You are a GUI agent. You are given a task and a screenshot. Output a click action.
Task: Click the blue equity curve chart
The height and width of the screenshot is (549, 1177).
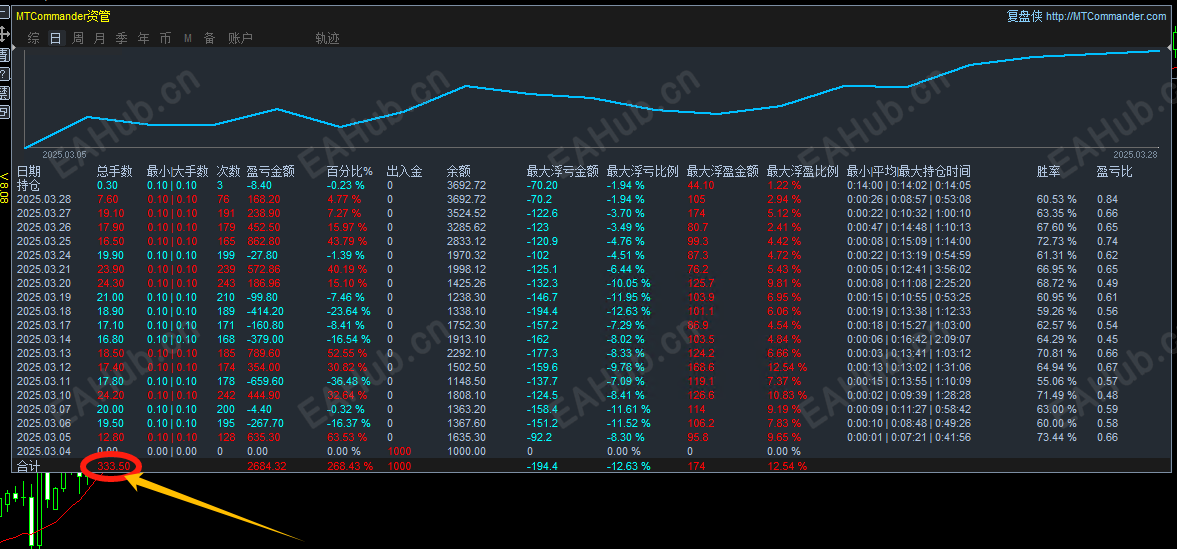[592, 98]
